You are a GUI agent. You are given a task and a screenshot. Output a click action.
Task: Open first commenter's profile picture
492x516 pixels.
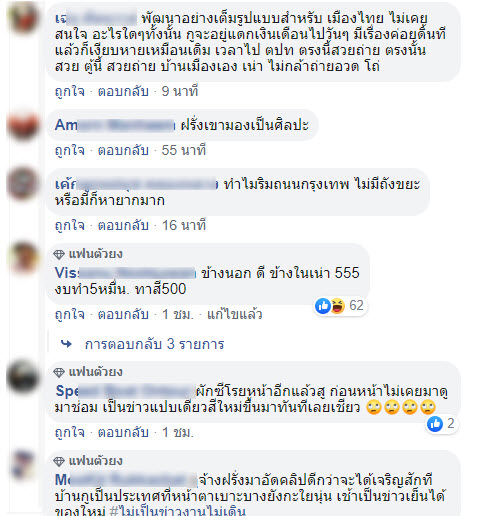point(23,17)
